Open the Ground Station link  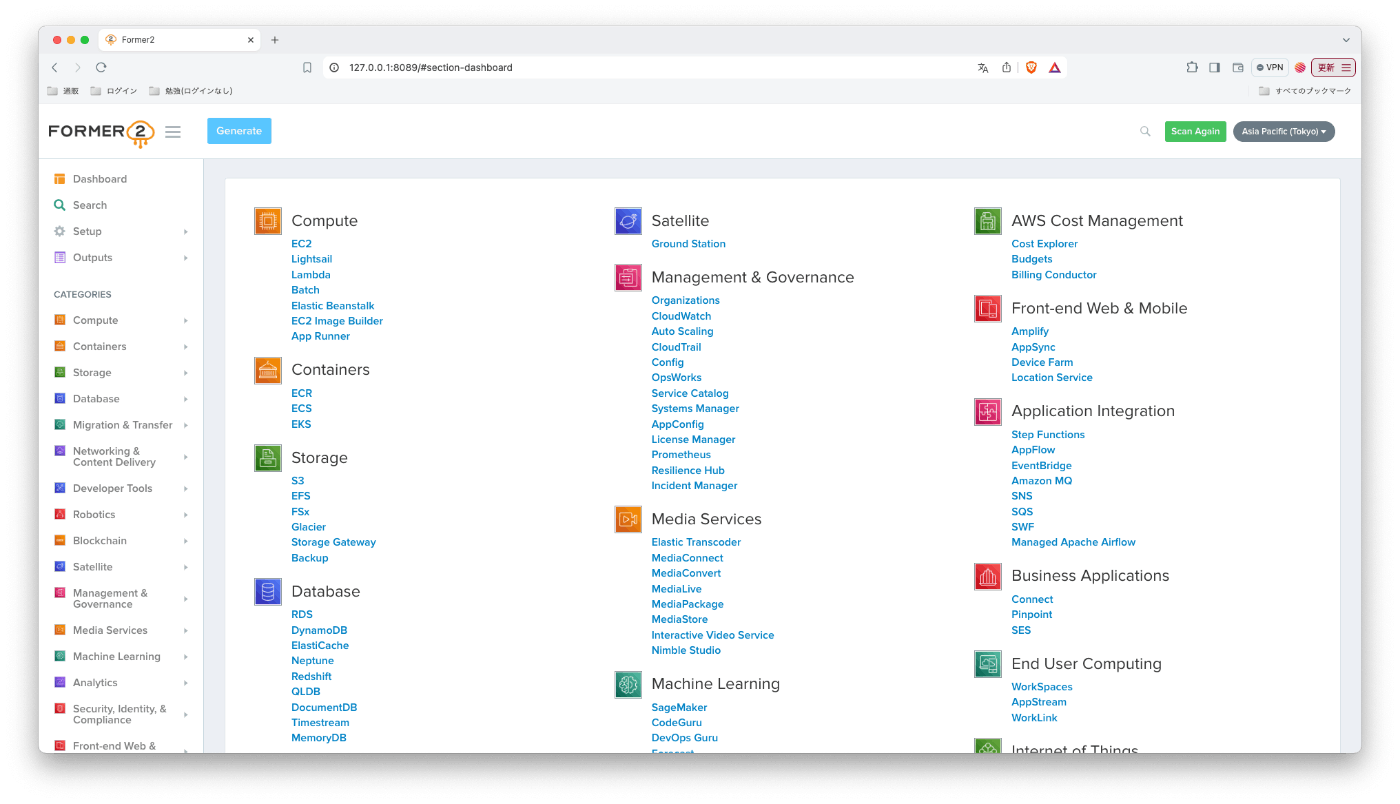point(688,244)
